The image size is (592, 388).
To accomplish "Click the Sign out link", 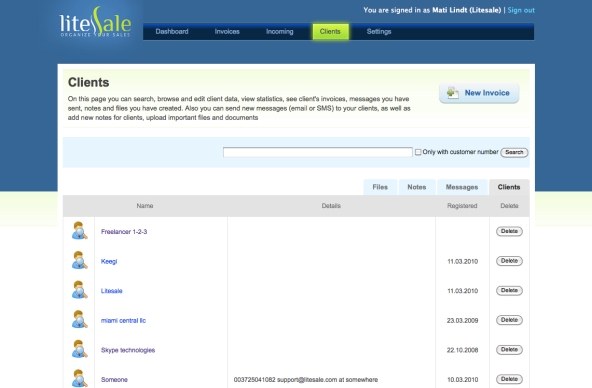I will [x=521, y=10].
